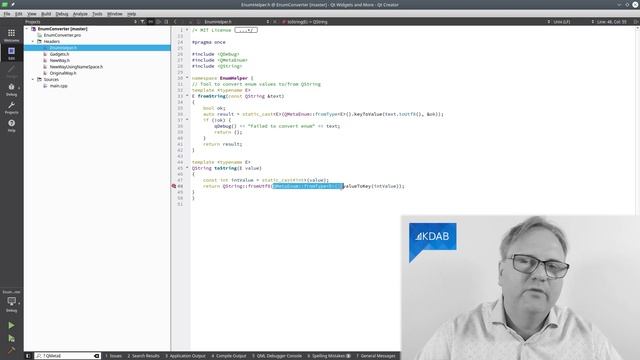Open the Debug mode in the sidebar

[11, 89]
